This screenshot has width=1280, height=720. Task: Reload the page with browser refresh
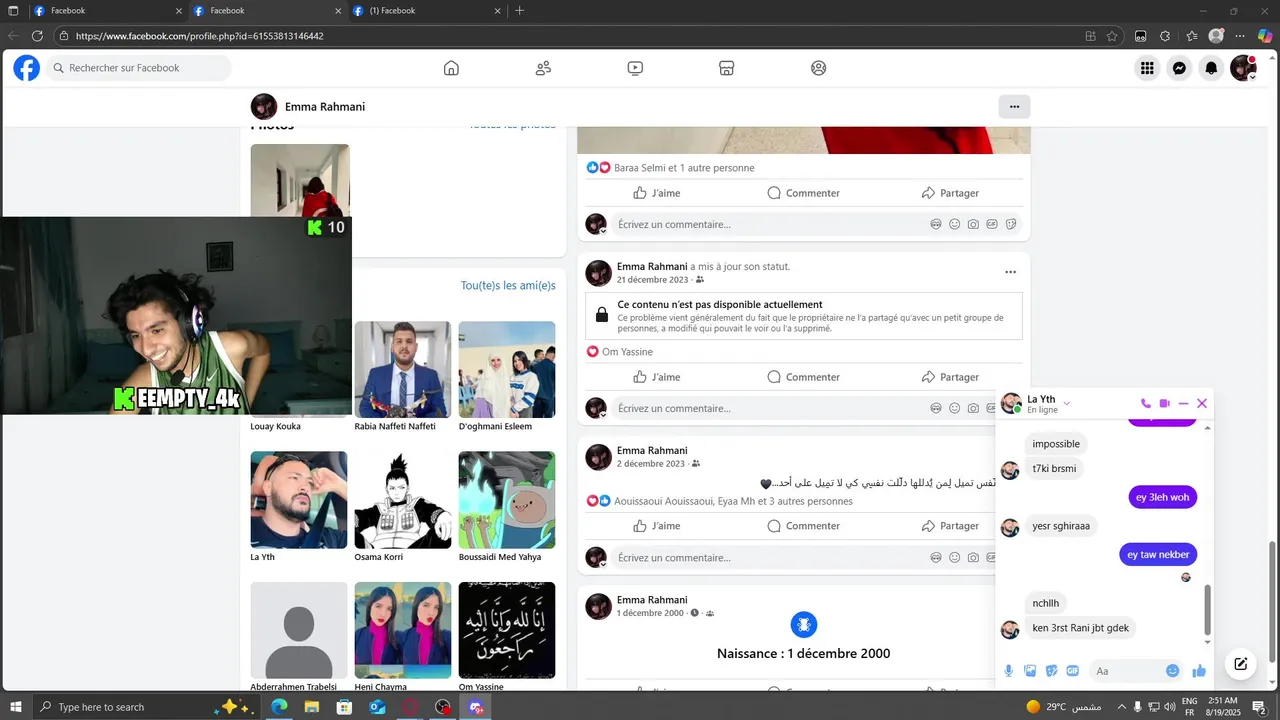click(x=38, y=36)
